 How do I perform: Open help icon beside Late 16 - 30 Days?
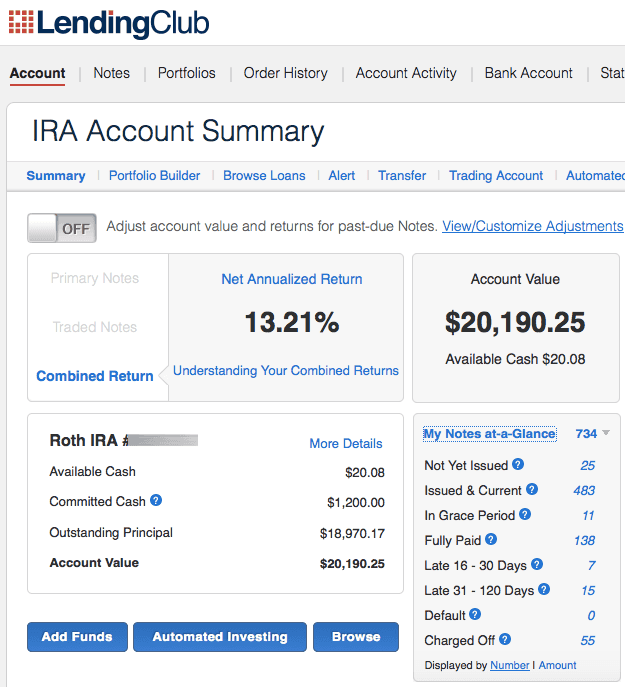point(537,564)
